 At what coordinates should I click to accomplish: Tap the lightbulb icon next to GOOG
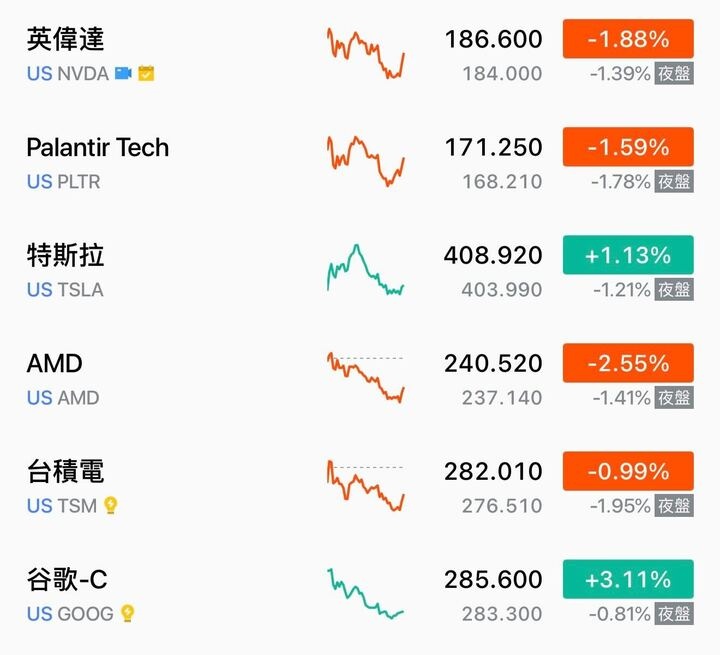(127, 613)
